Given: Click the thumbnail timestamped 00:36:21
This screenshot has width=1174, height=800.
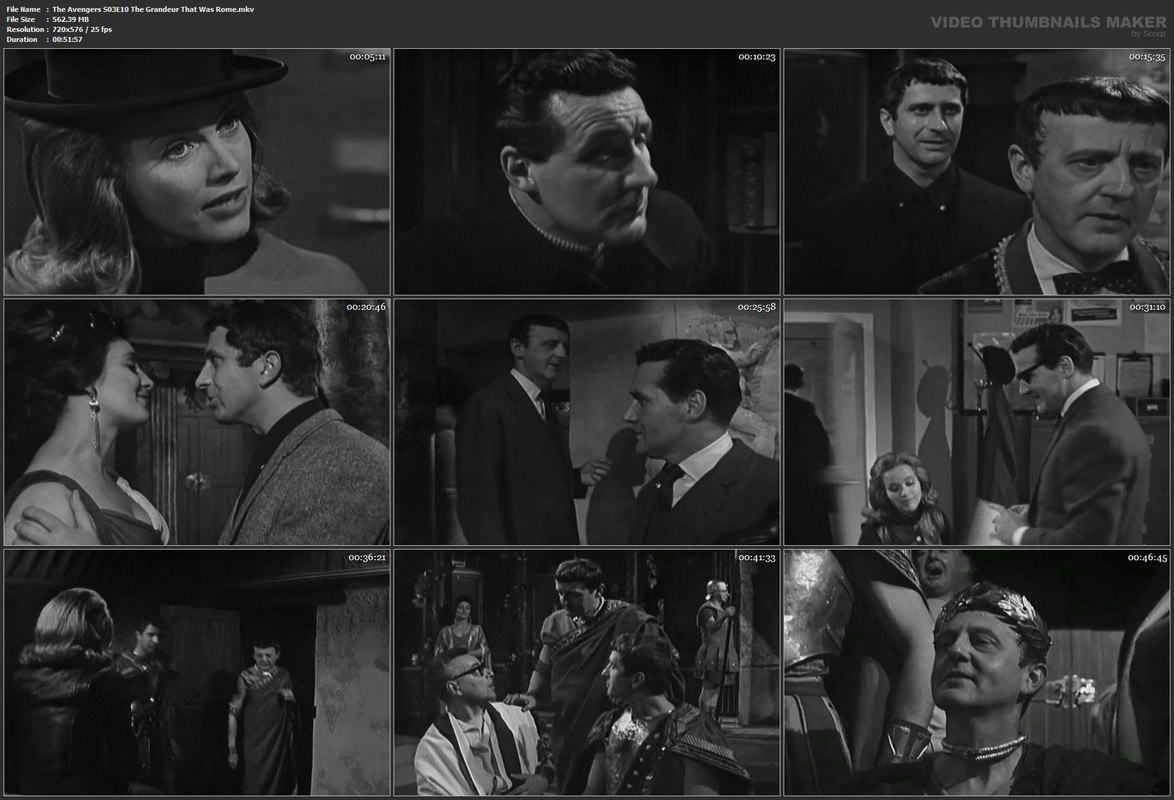Looking at the screenshot, I should 197,672.
